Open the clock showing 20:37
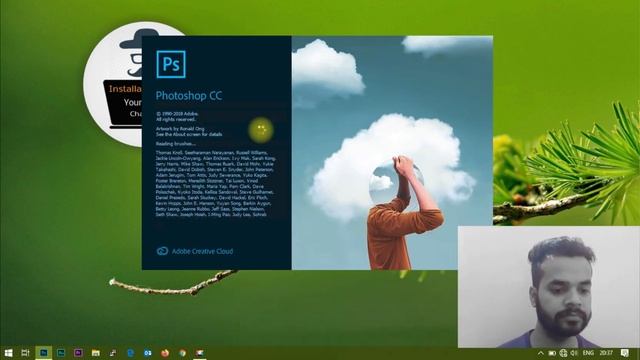640x360 pixels. (606, 353)
